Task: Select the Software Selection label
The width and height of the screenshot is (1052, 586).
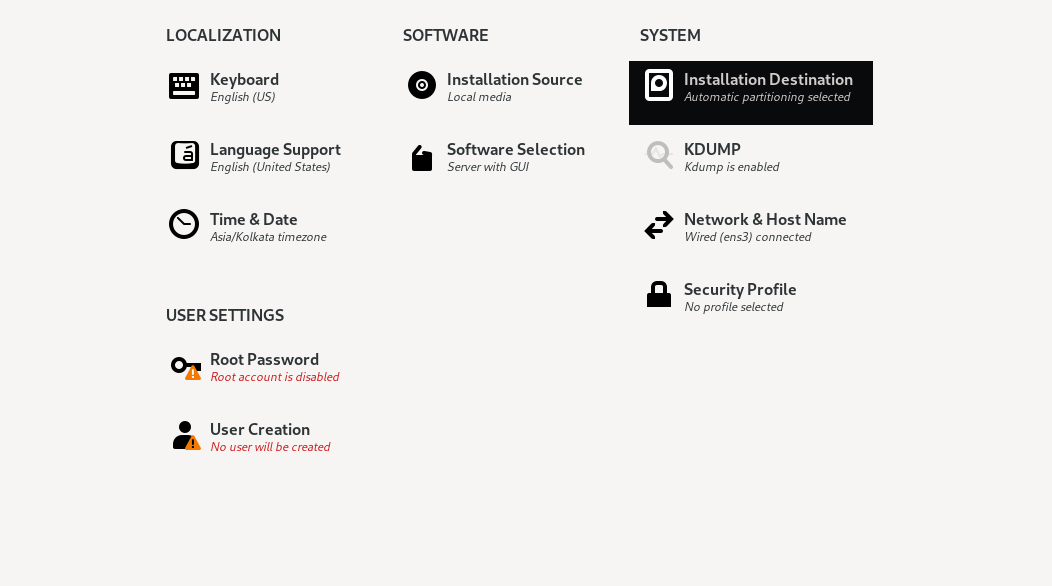Action: pos(516,149)
